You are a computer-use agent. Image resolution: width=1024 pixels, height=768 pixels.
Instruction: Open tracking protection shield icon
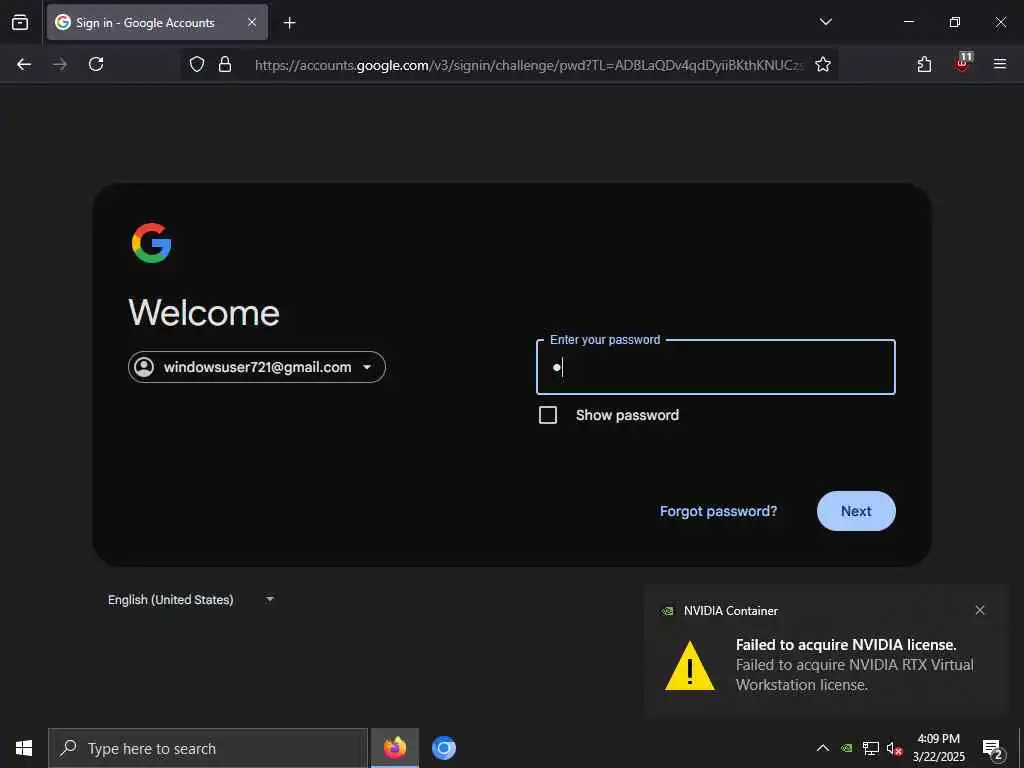(x=197, y=64)
